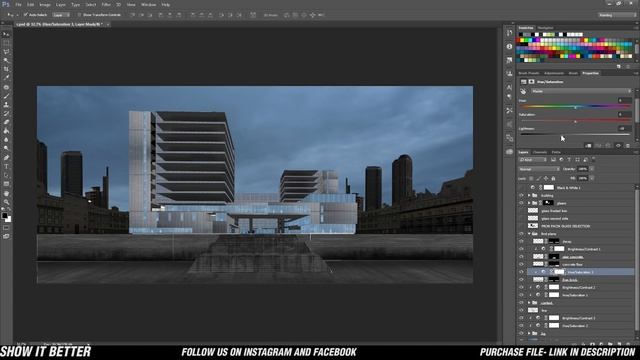Viewport: 640px width, 360px height.
Task: Open the Image menu
Action: tap(45, 4)
